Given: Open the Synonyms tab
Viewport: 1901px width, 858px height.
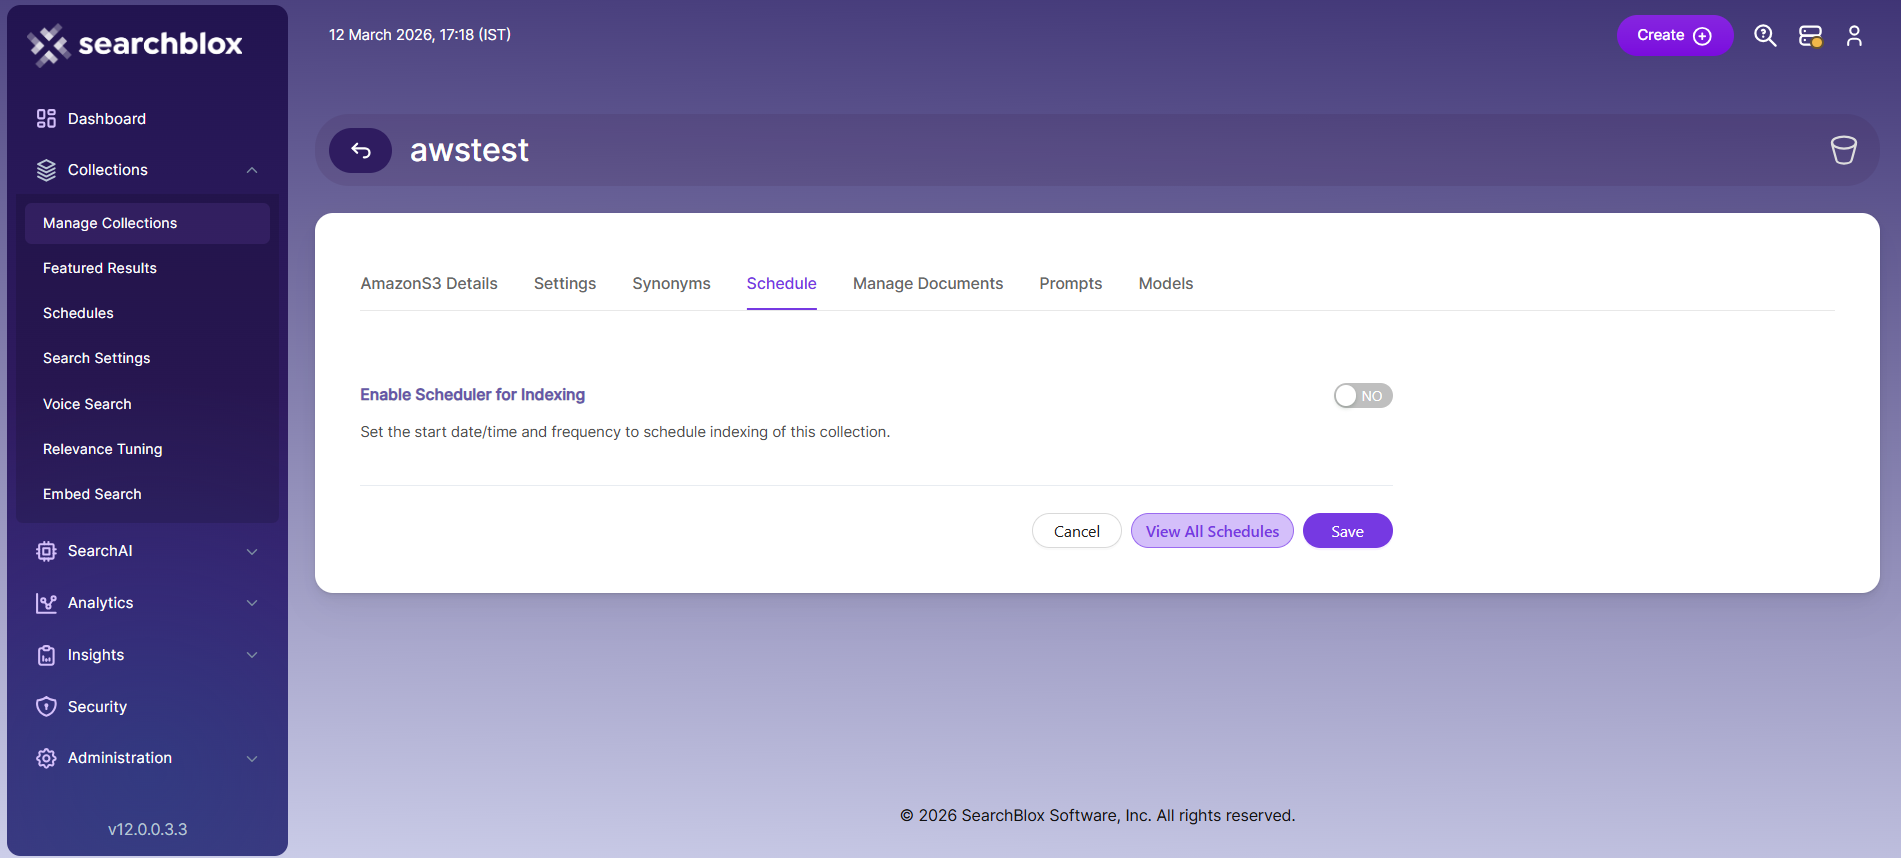Looking at the screenshot, I should [x=671, y=284].
